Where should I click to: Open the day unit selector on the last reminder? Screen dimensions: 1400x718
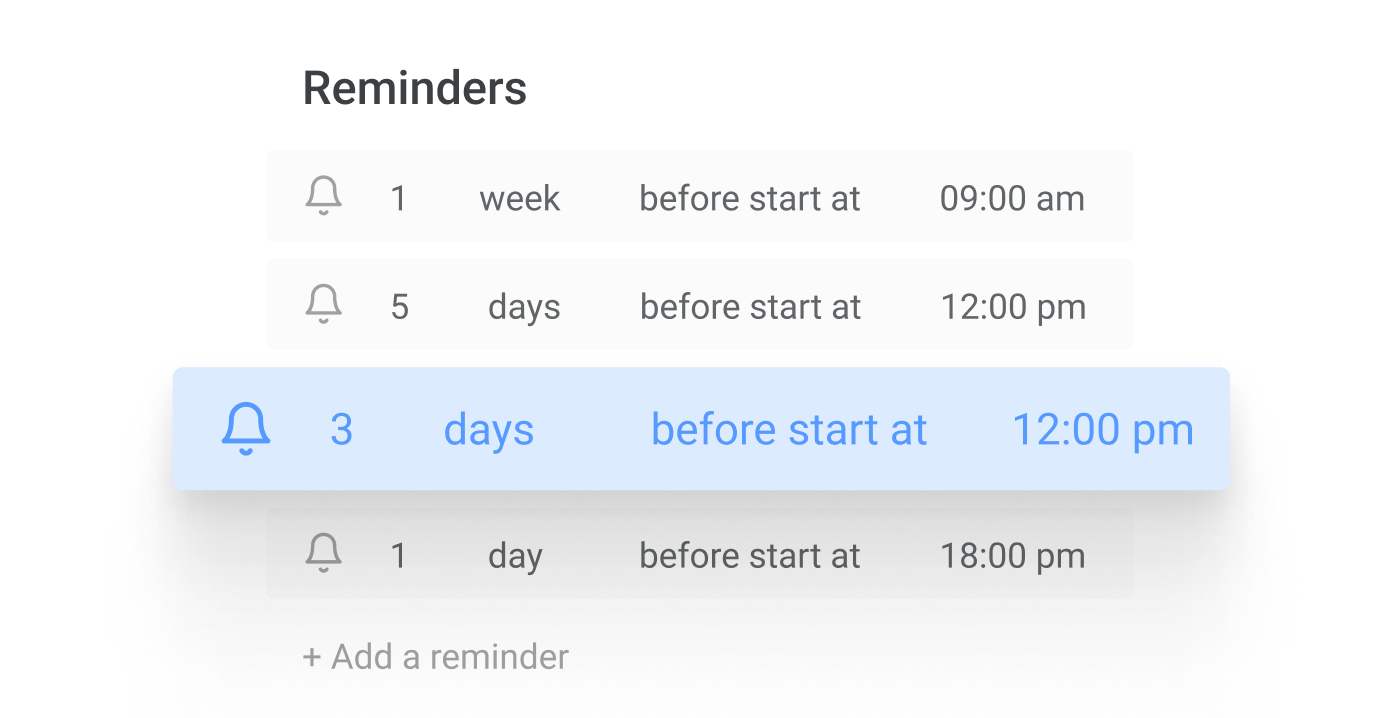pyautogui.click(x=516, y=555)
